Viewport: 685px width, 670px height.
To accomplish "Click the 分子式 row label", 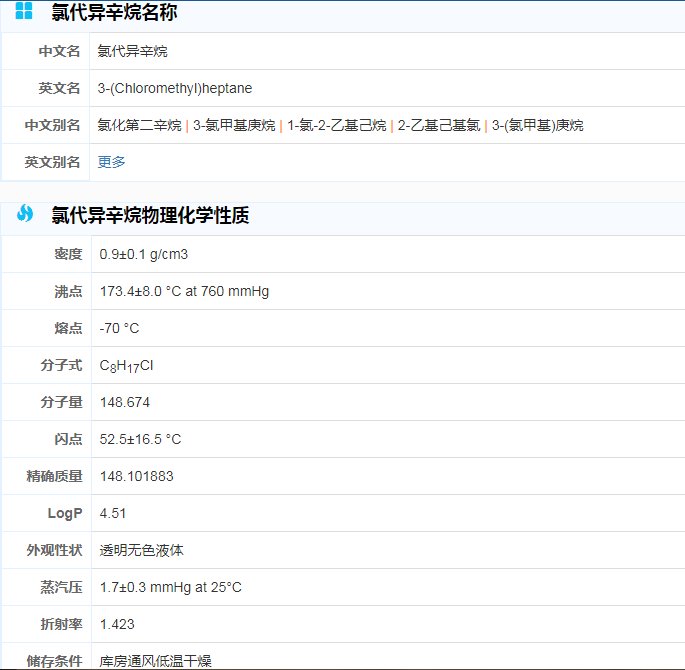I will pos(61,365).
